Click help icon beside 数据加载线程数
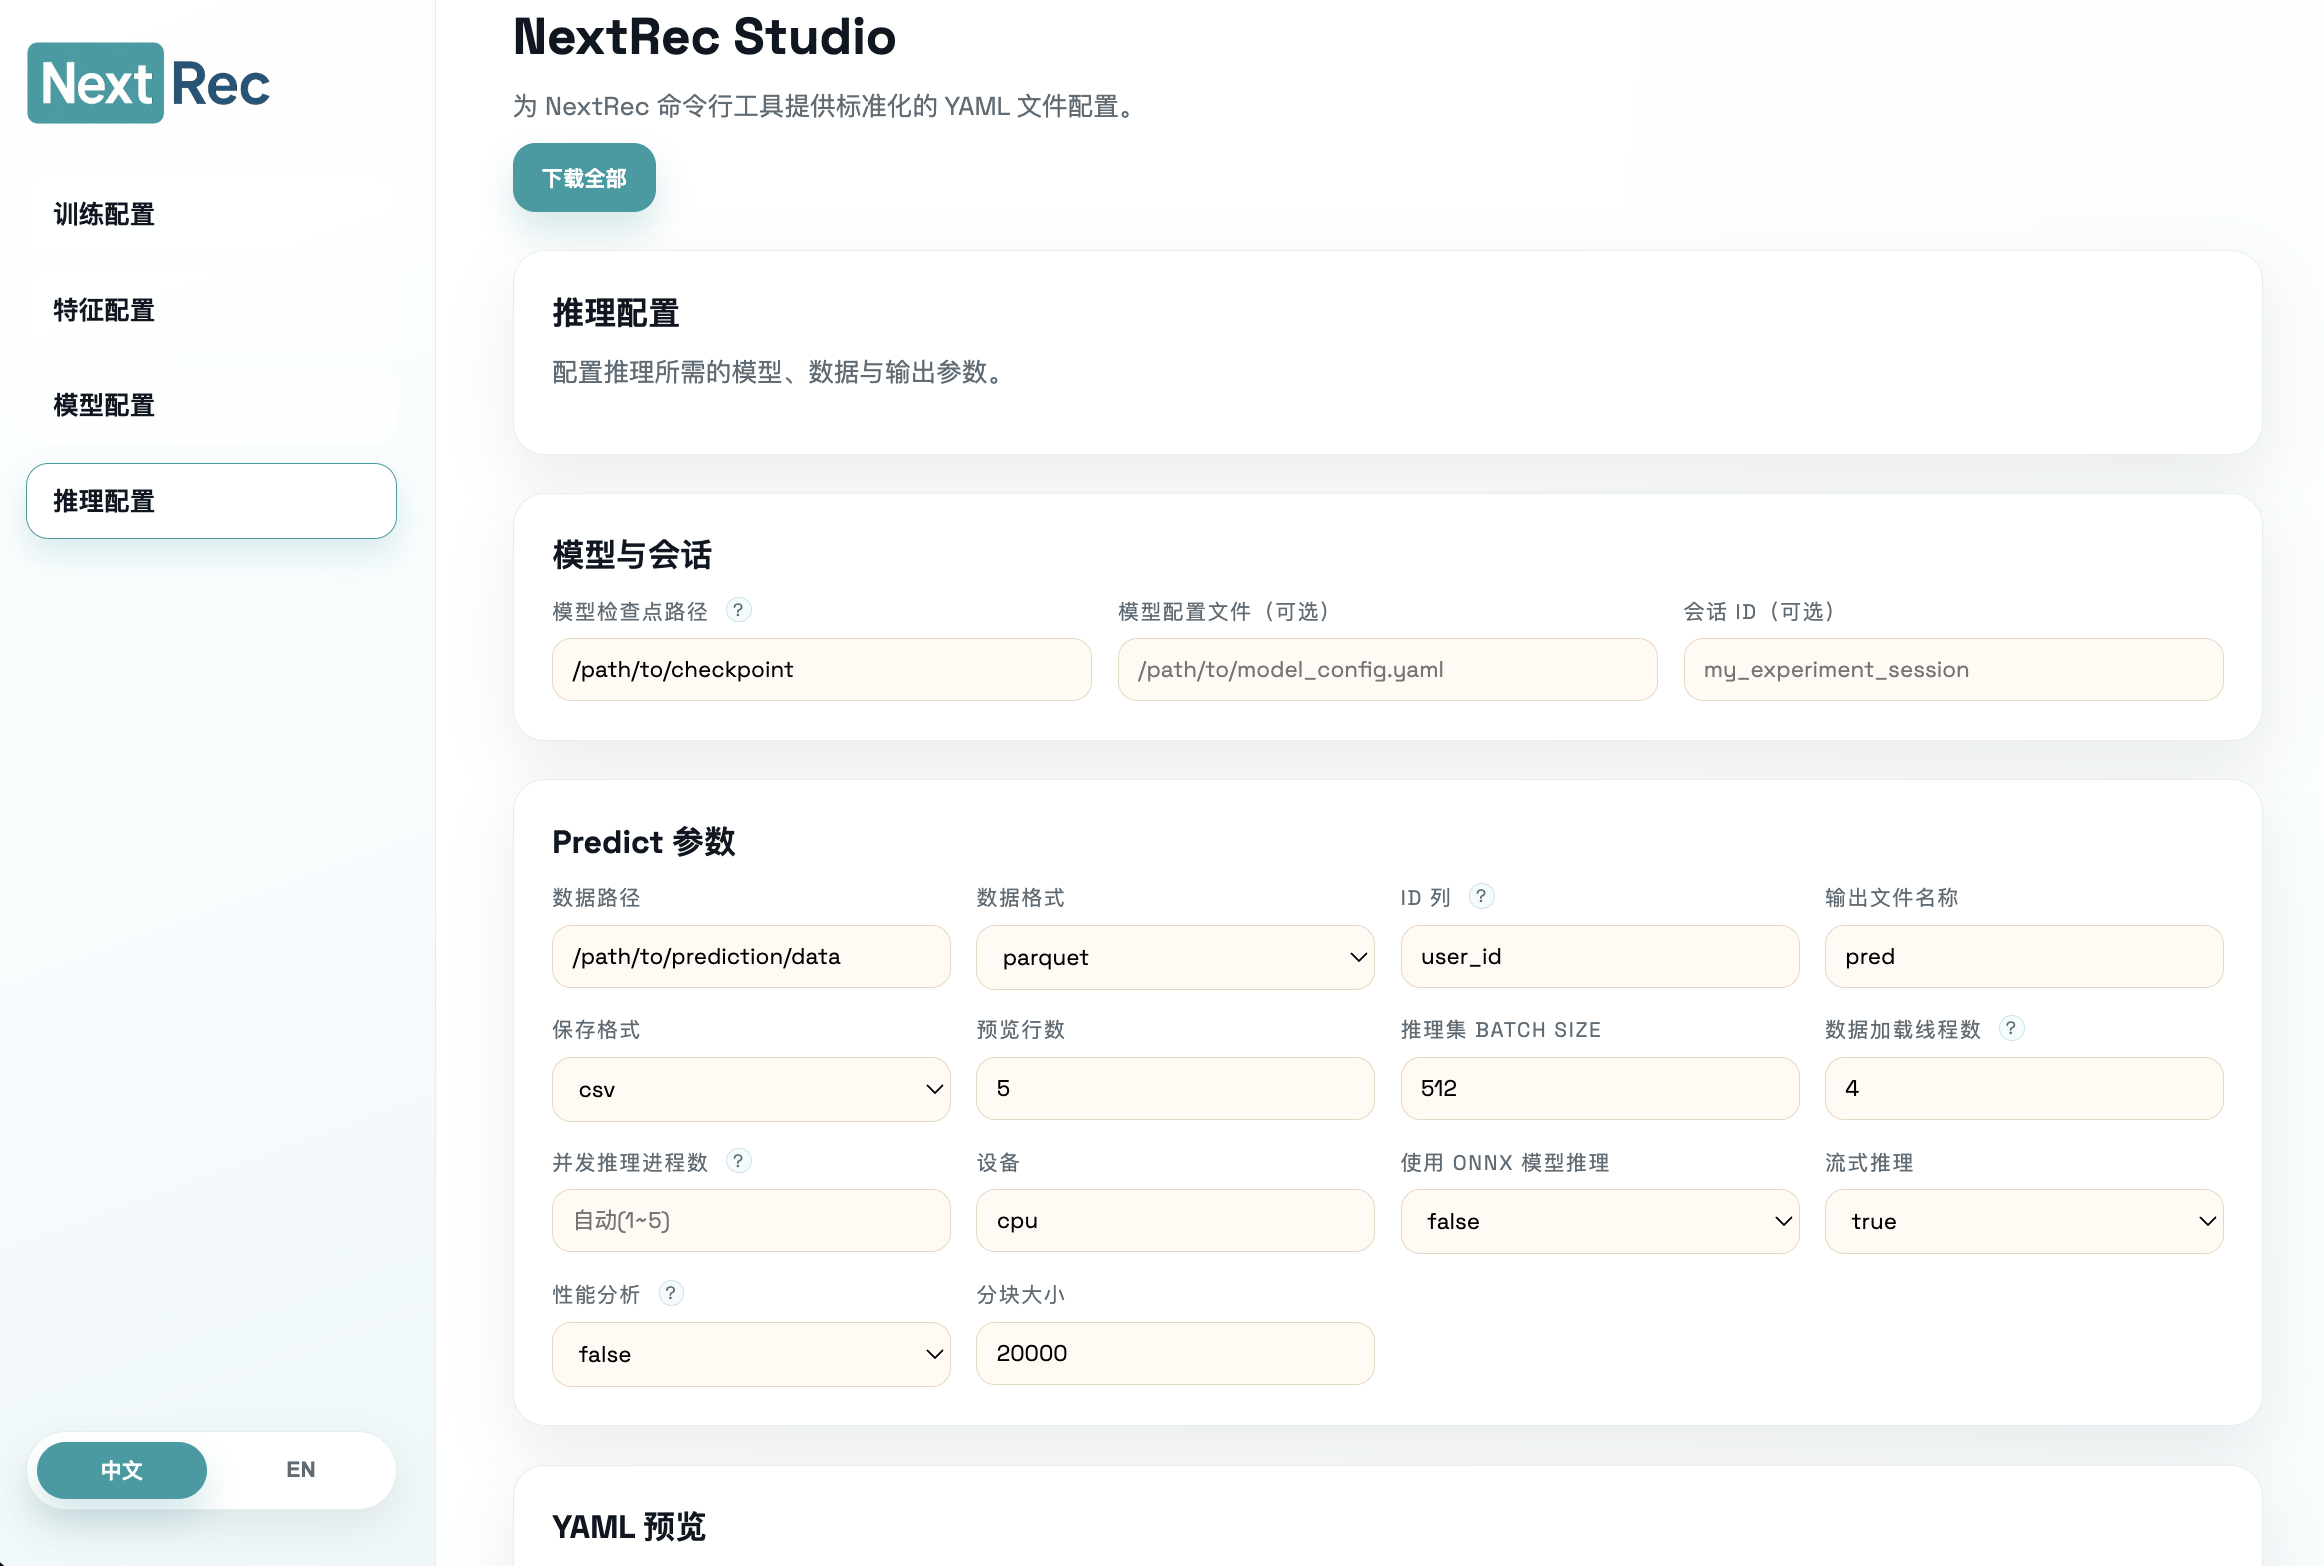 pos(2011,1028)
